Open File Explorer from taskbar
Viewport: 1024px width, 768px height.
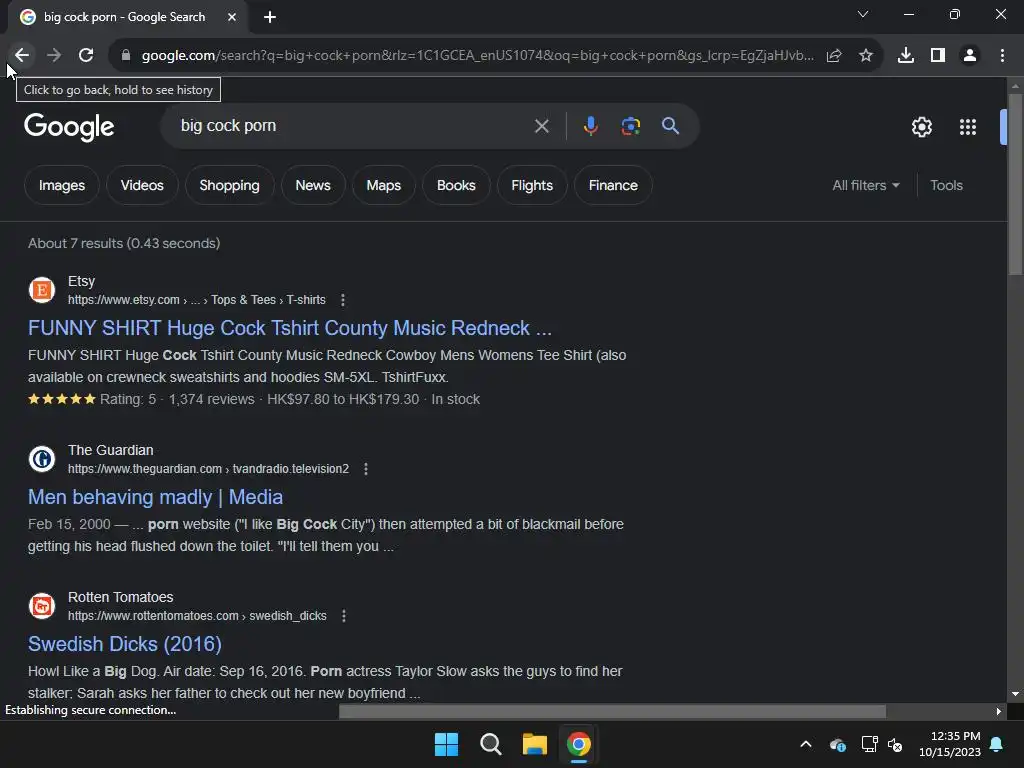534,744
